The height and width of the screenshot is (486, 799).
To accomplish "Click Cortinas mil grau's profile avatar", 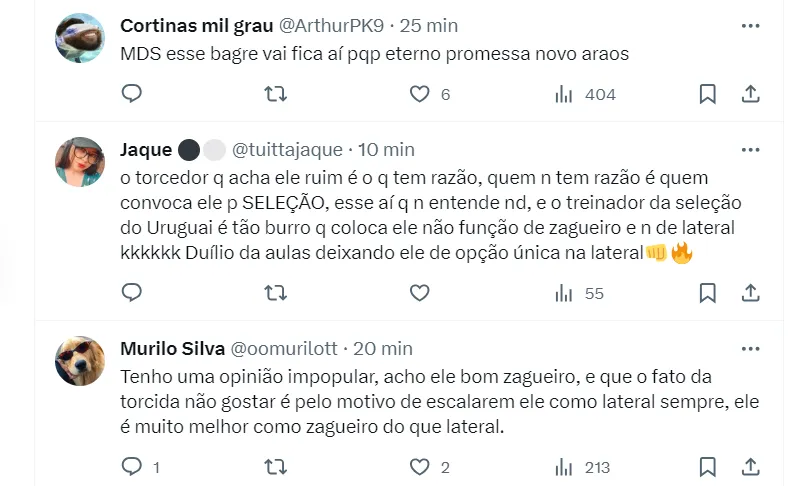I will 80,39.
